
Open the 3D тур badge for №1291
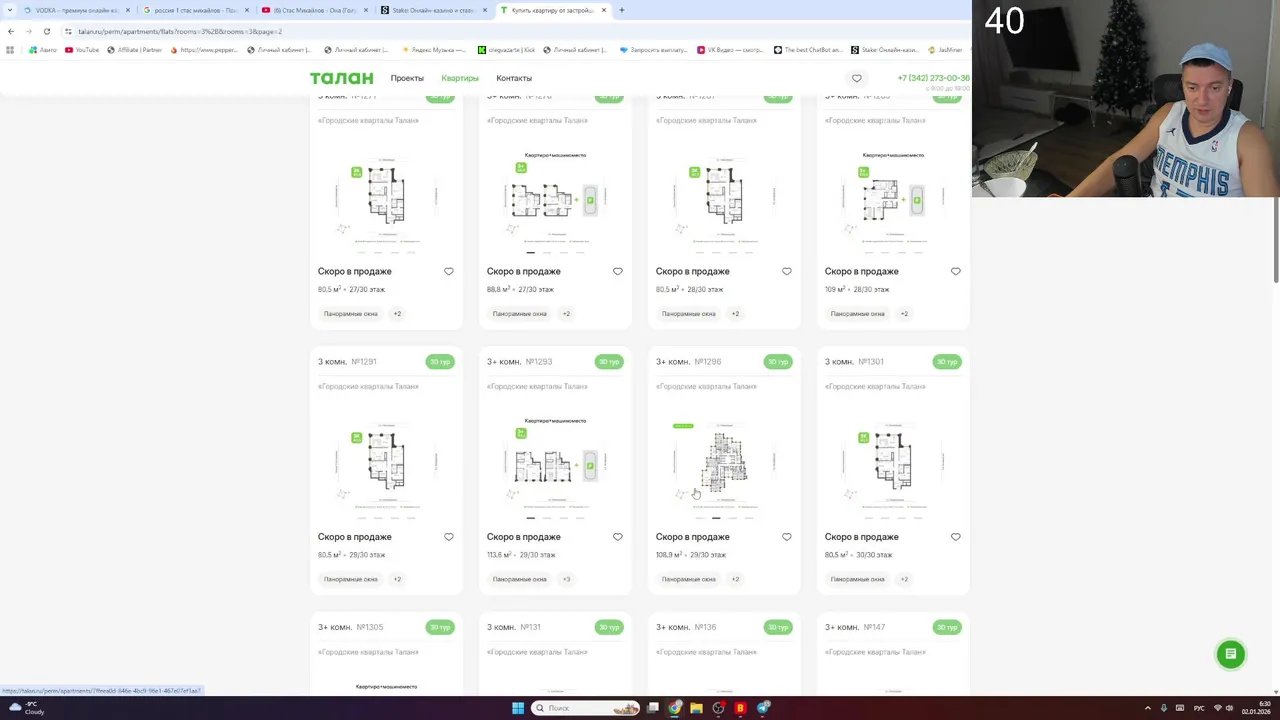click(x=440, y=362)
